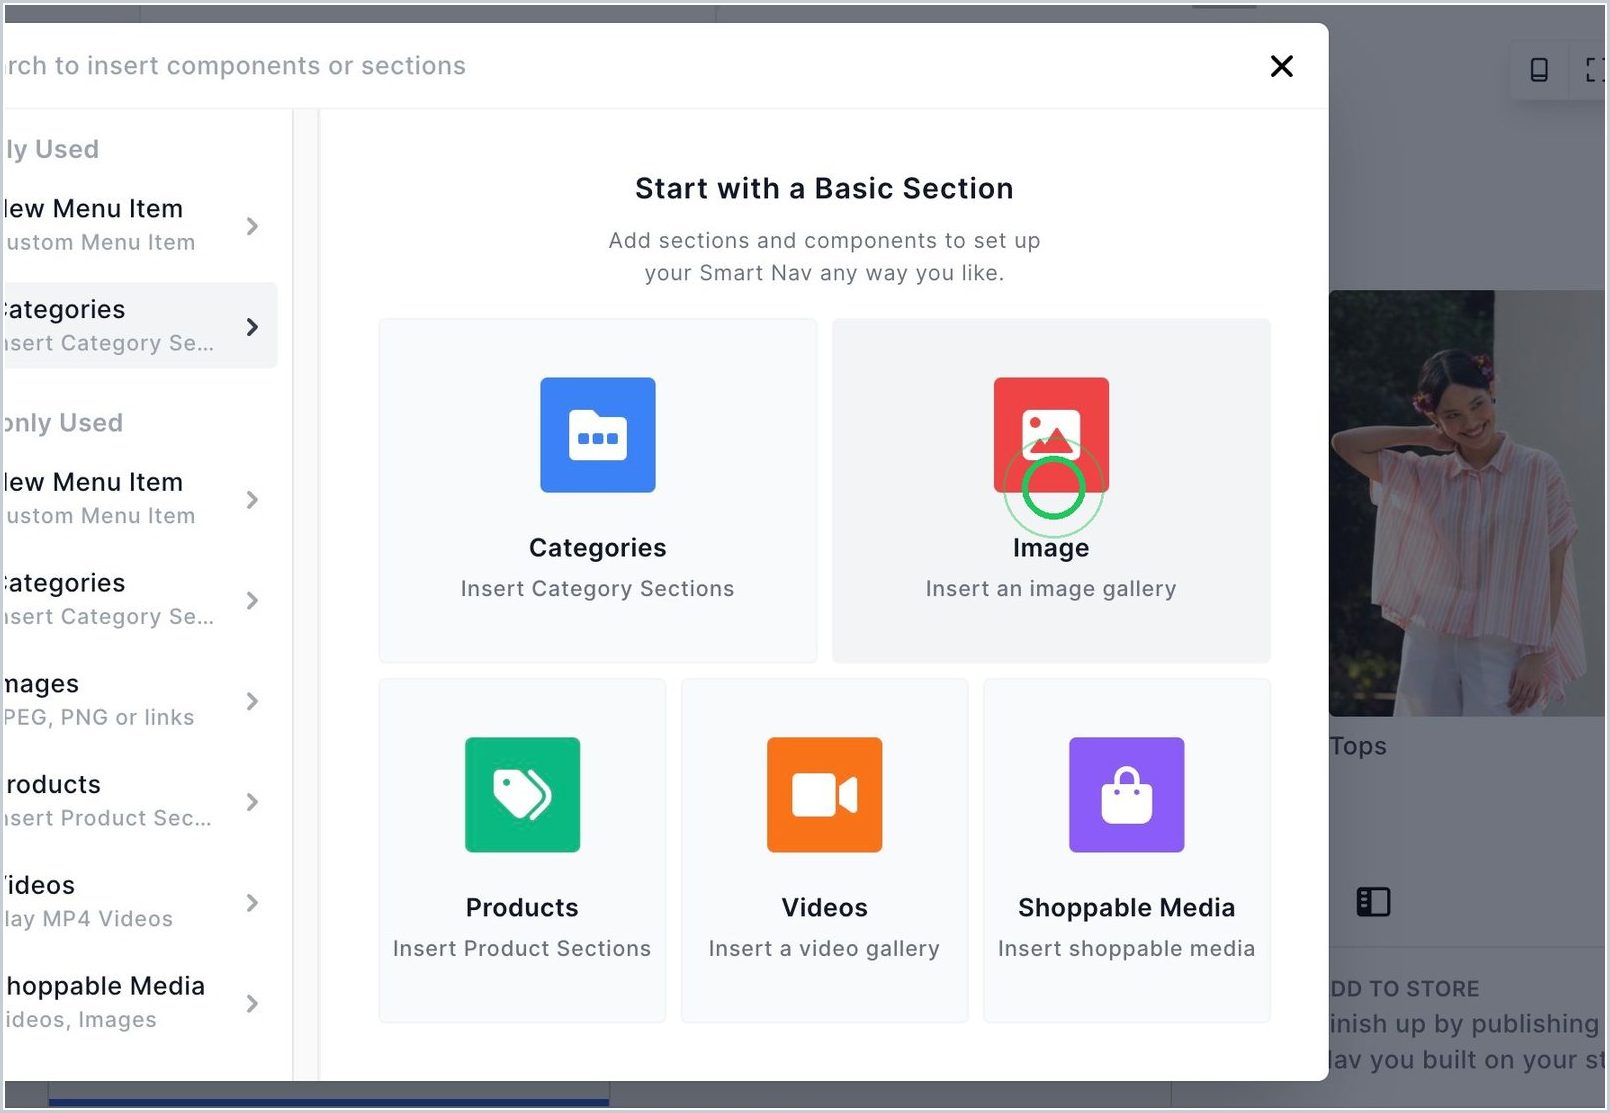Expand highlighted Categories row in Recently Used
Image resolution: width=1610 pixels, height=1113 pixels.
[252, 327]
